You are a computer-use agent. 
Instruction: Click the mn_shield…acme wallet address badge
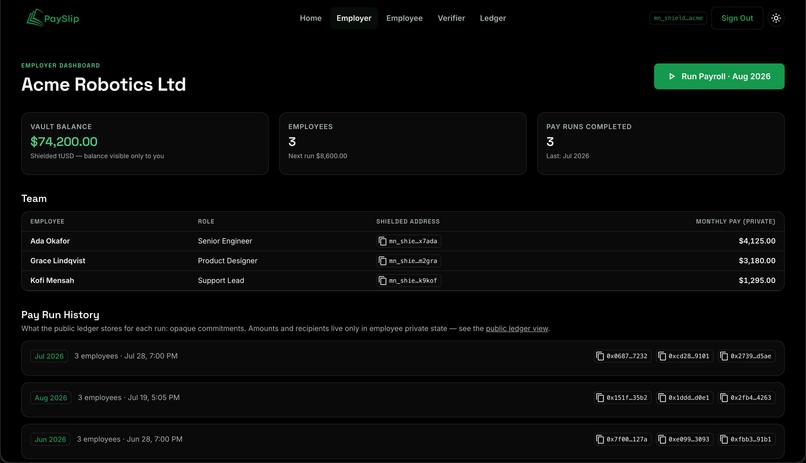pyautogui.click(x=678, y=18)
